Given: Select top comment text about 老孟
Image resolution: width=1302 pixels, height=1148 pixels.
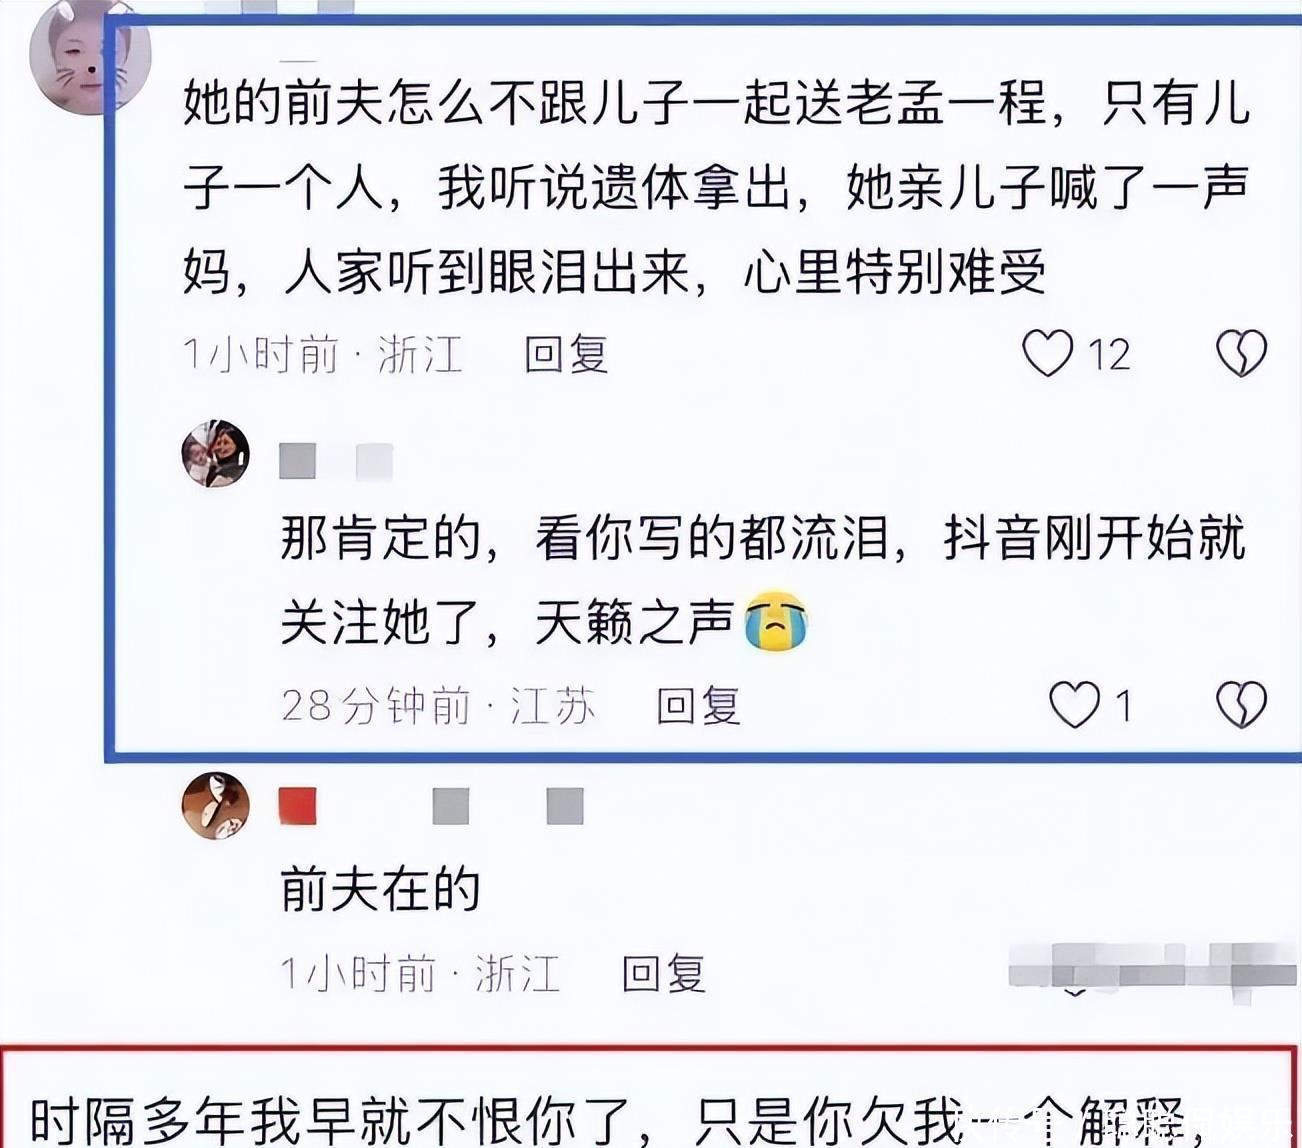Looking at the screenshot, I should pos(716,188).
